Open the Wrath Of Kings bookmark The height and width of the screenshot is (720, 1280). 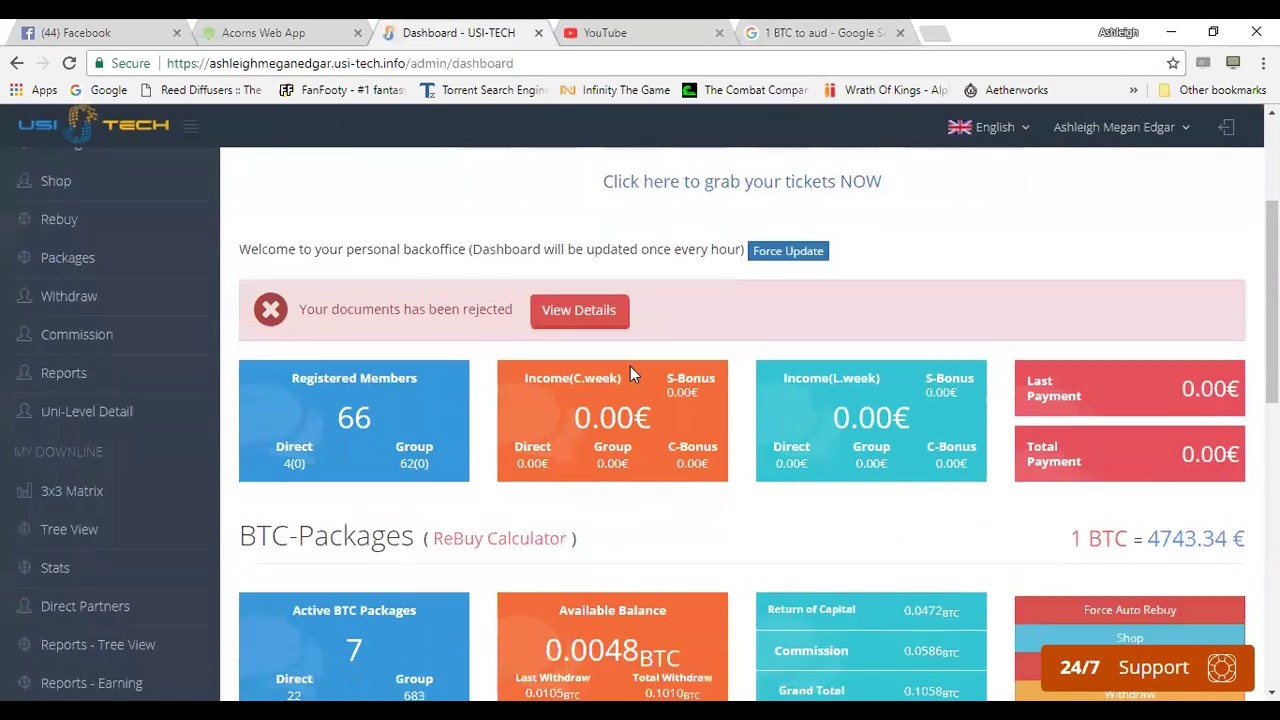[885, 90]
